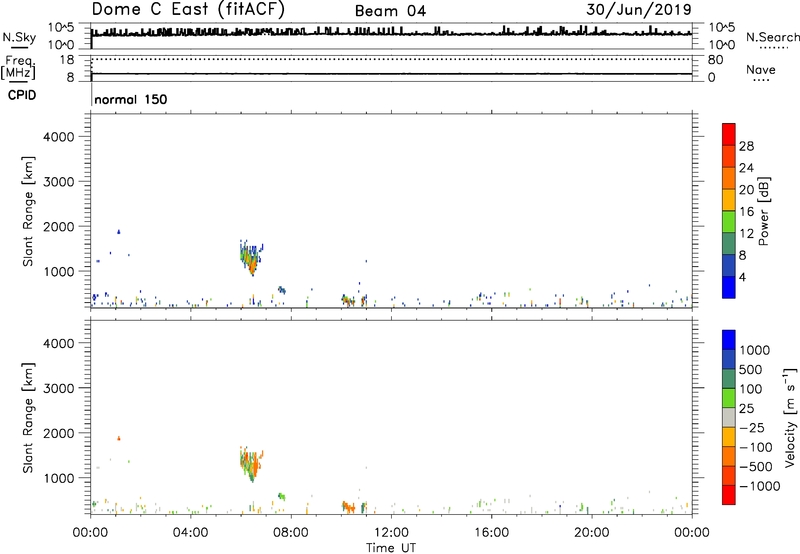Click the left '10^5' sky noise axis value
The height and width of the screenshot is (554, 800).
(61, 28)
